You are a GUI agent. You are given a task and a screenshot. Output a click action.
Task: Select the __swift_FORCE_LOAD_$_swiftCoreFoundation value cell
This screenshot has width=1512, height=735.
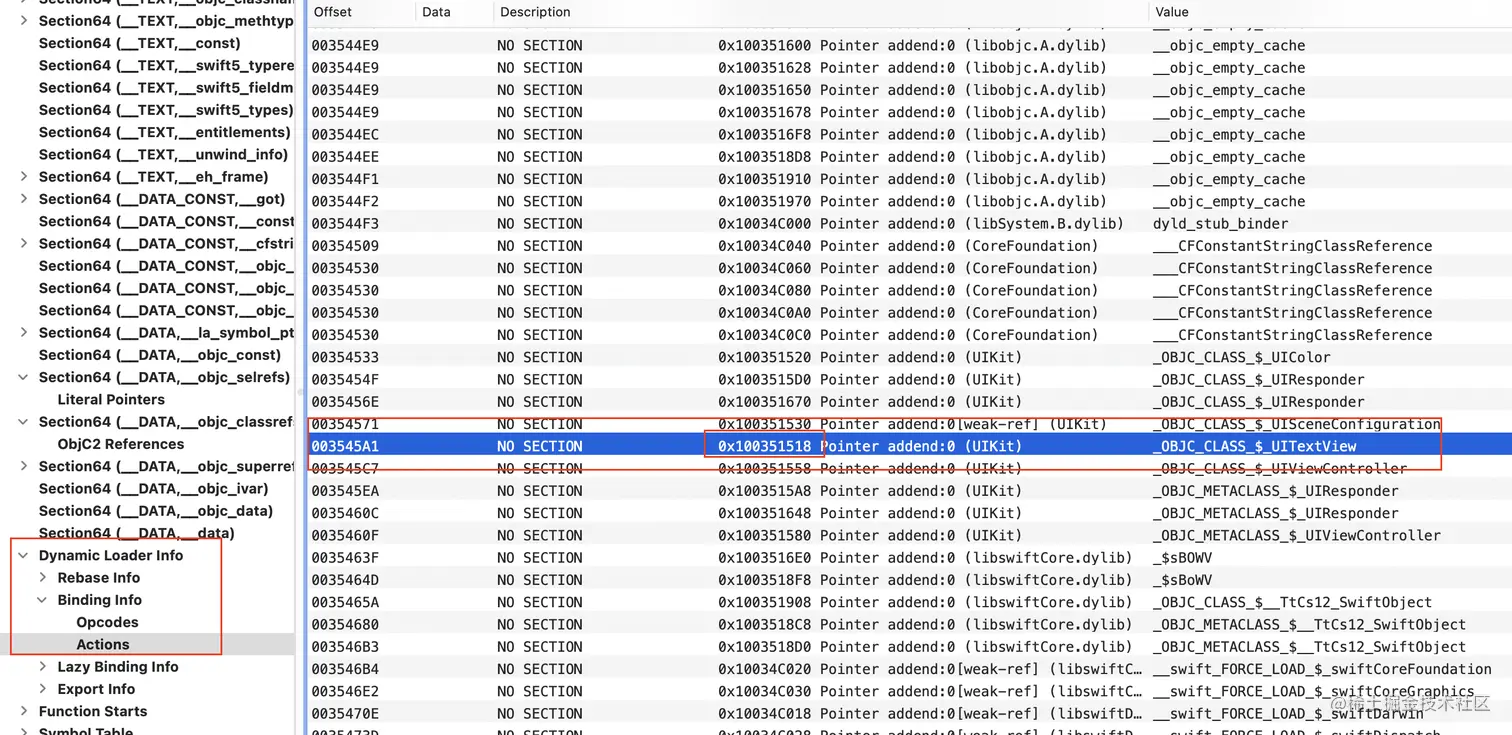1322,669
